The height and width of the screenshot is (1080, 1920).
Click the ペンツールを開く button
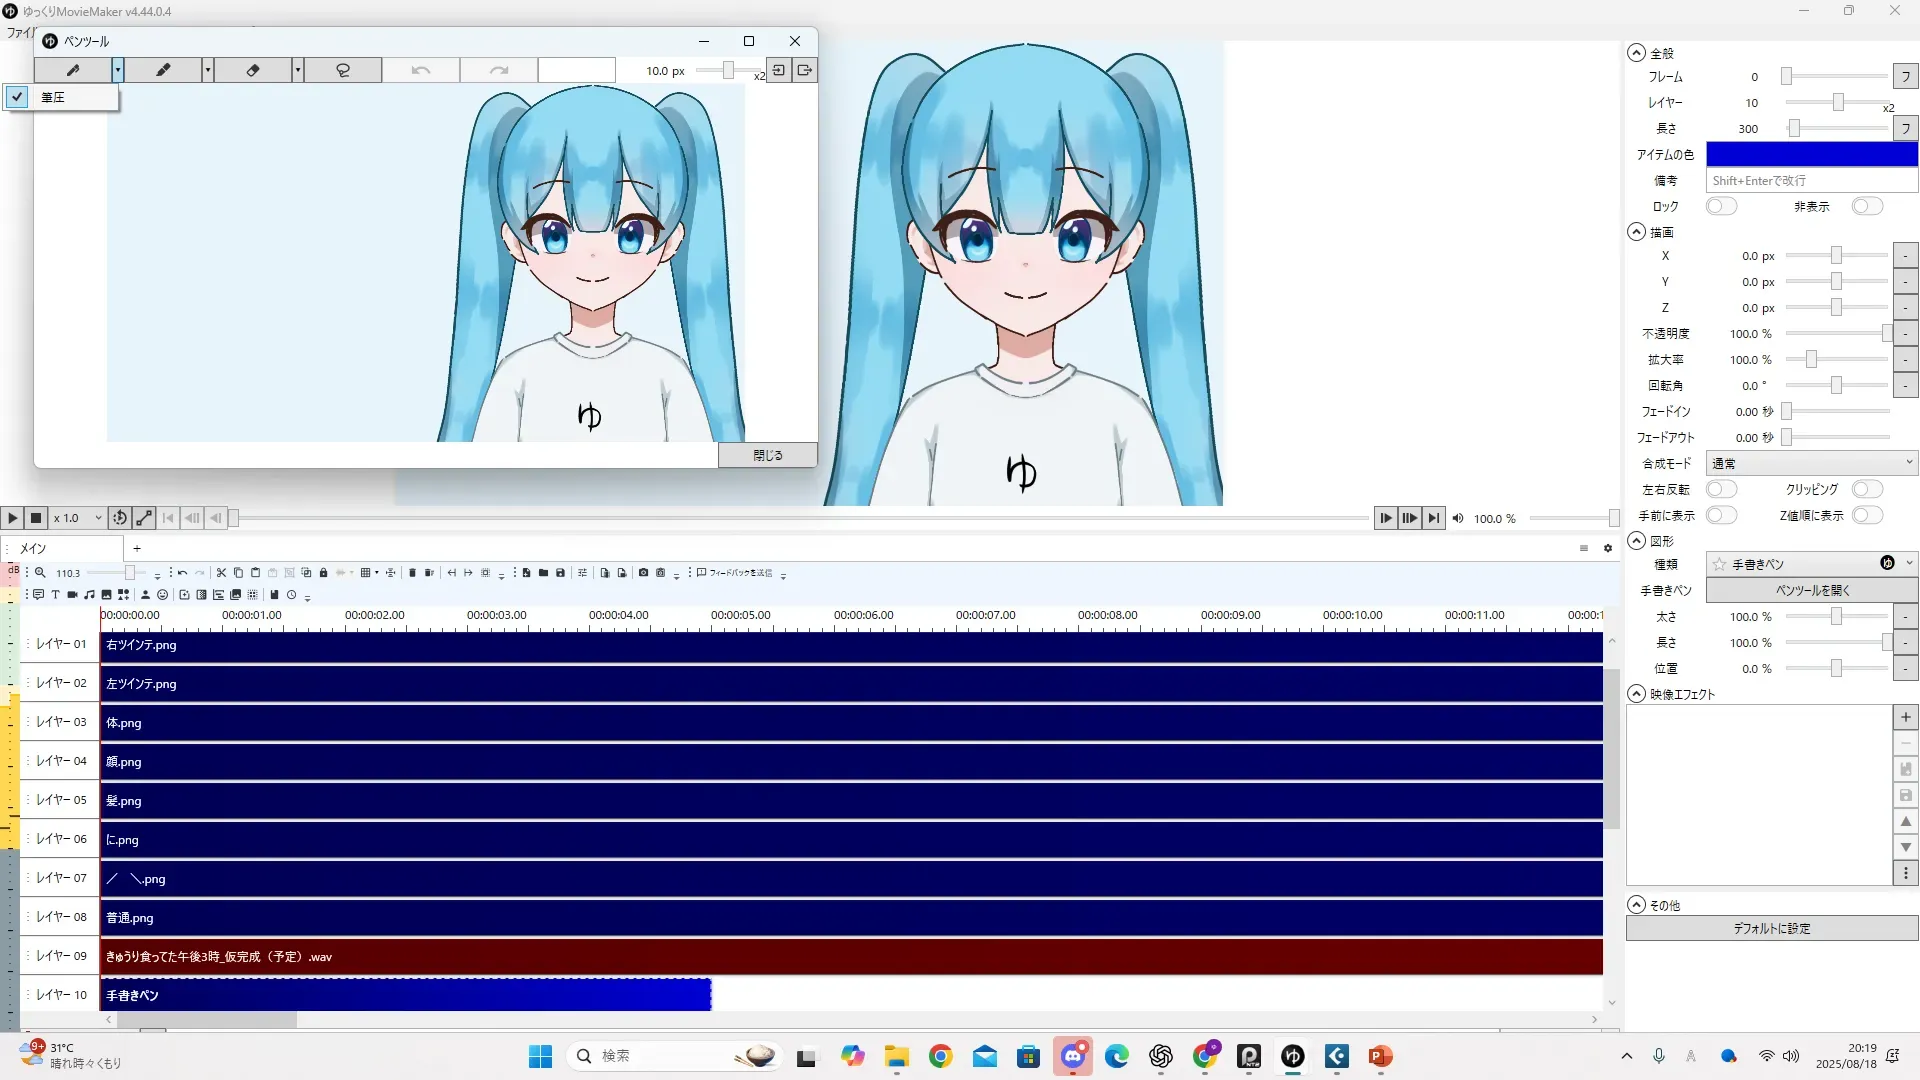[x=1811, y=590]
